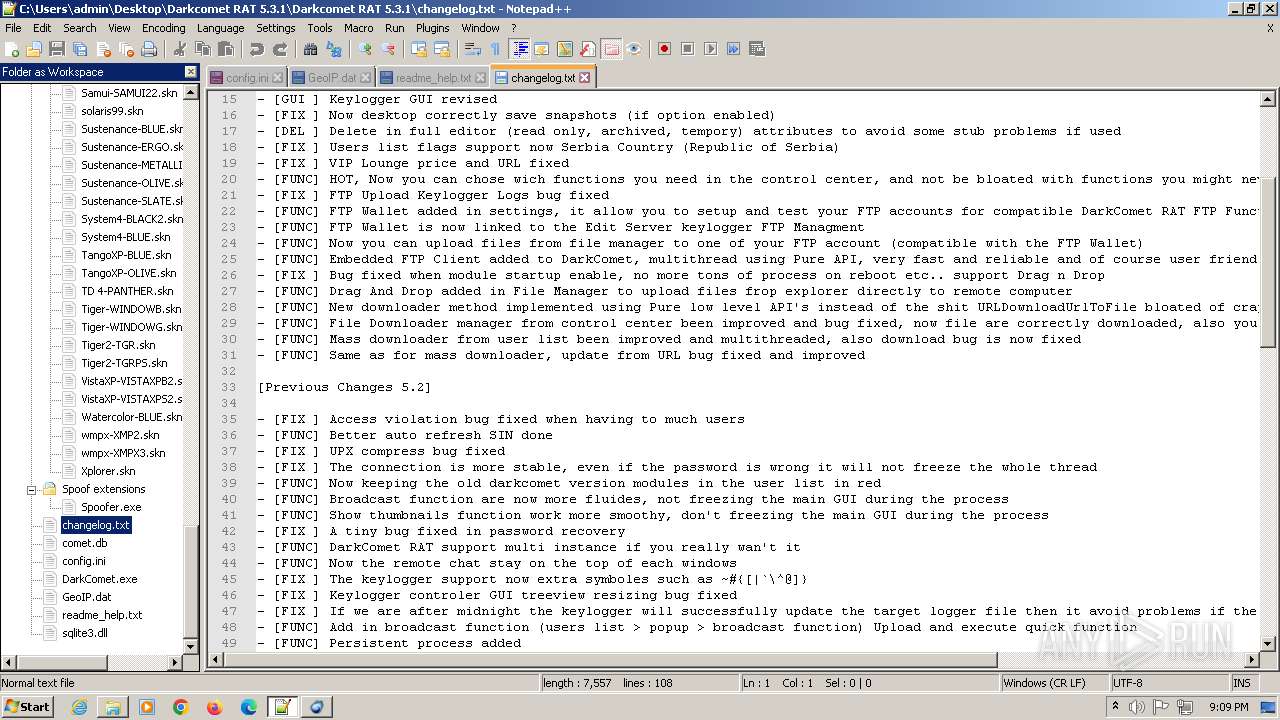Click the editor vertical scrollbar down arrow
The width and height of the screenshot is (1280, 720).
click(x=1268, y=644)
